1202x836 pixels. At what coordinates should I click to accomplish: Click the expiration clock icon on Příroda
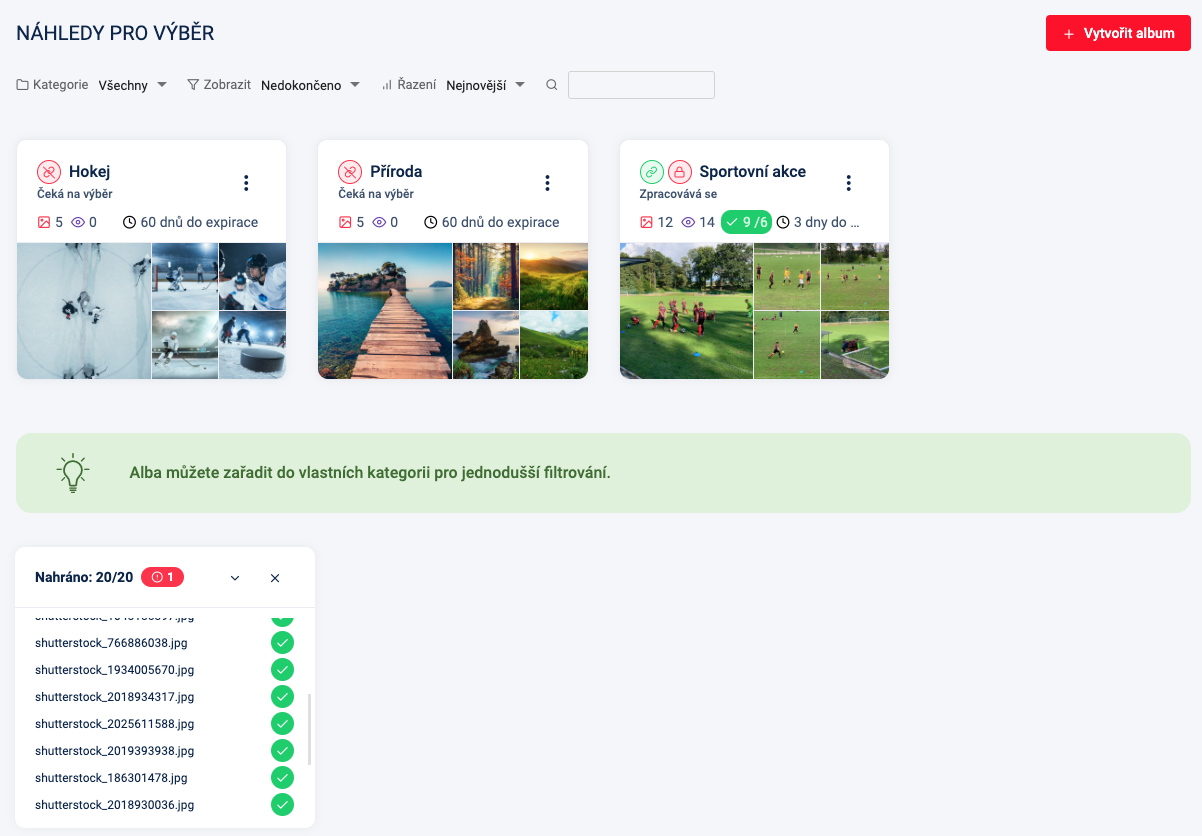point(431,222)
